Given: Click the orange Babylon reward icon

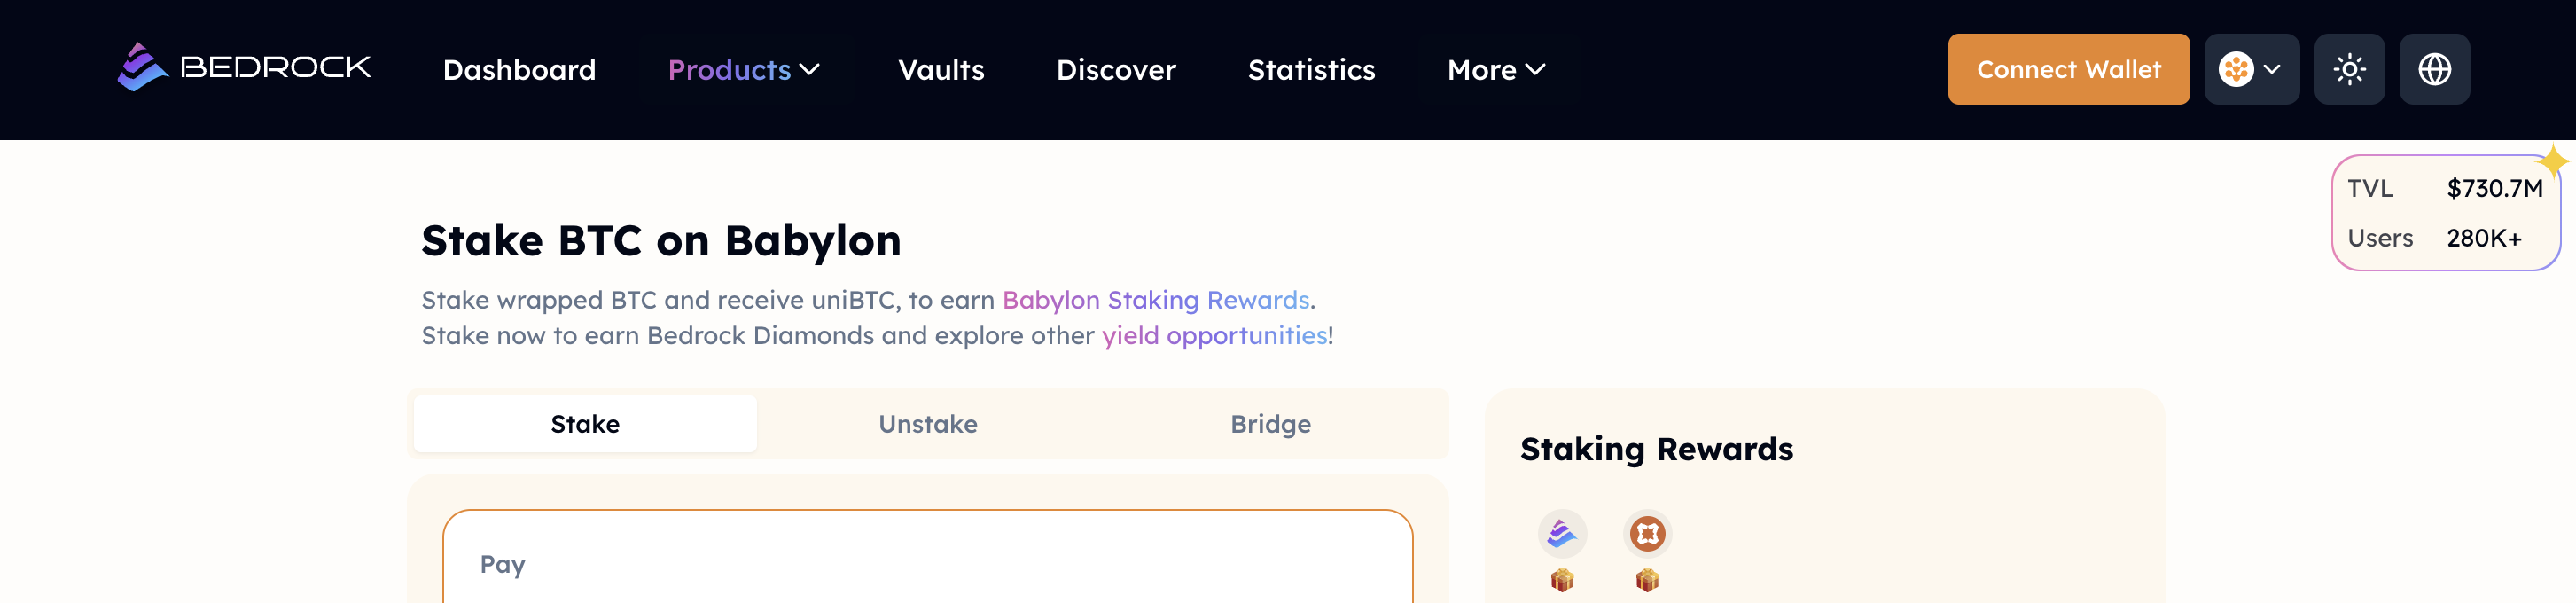Looking at the screenshot, I should 1646,533.
